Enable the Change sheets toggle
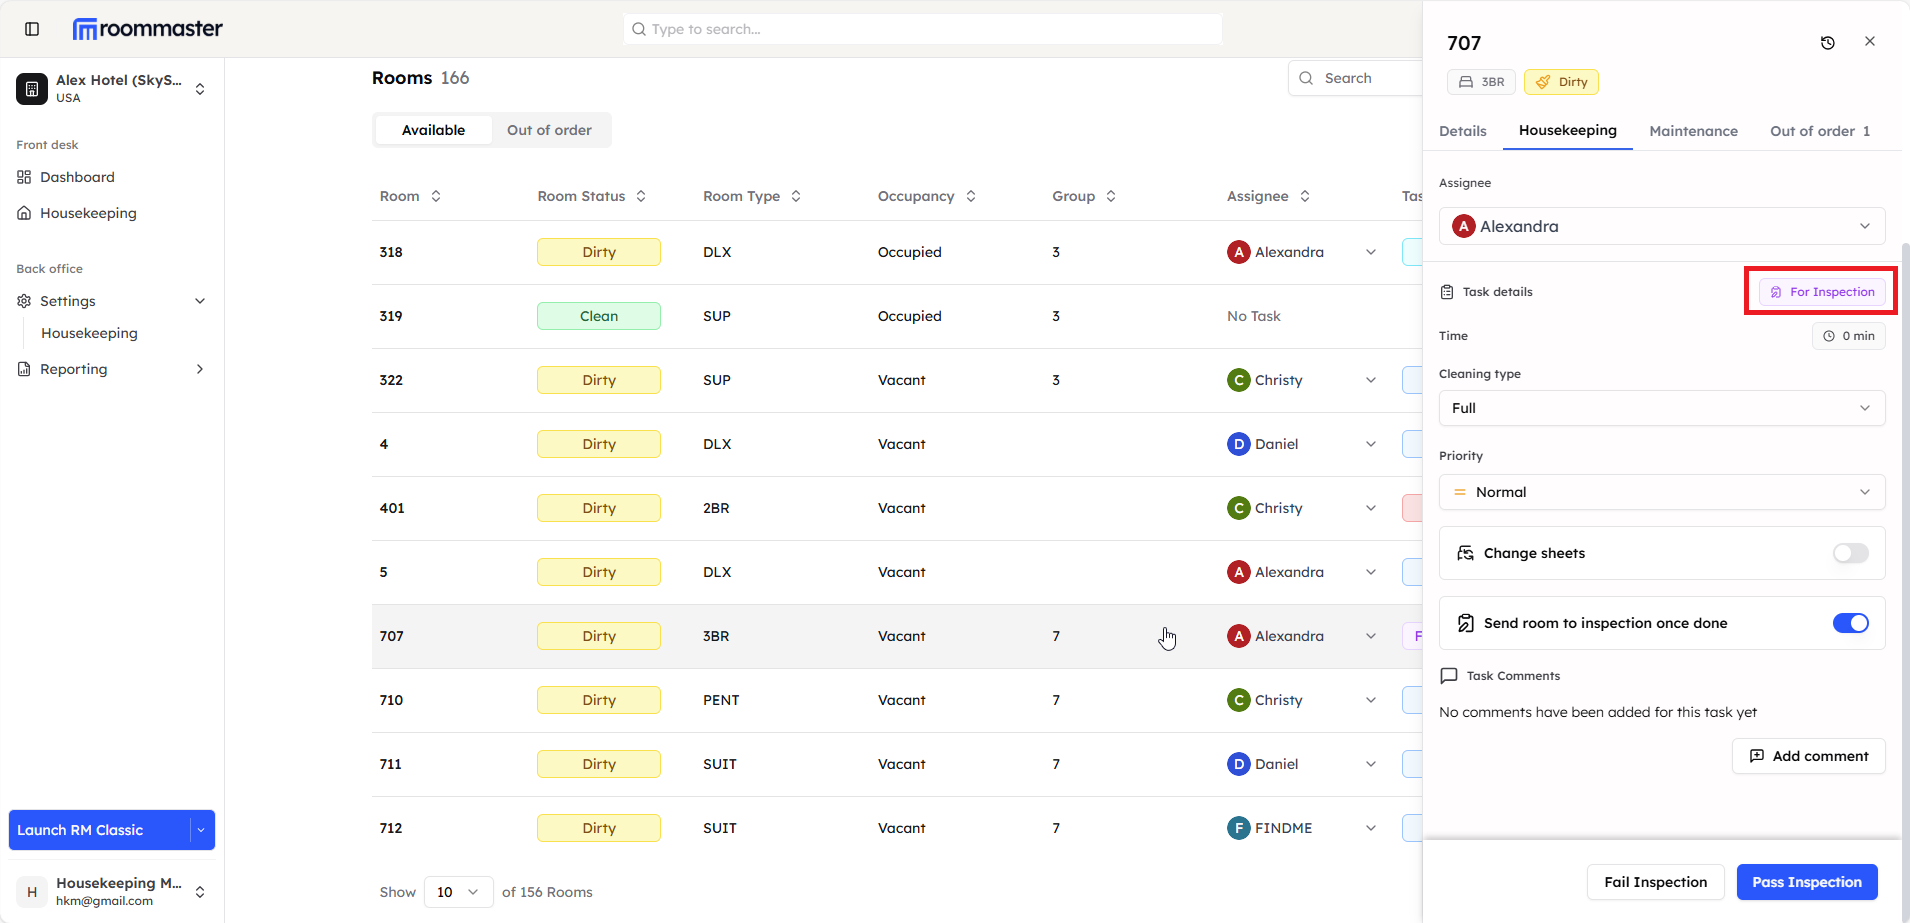This screenshot has height=923, width=1910. pos(1849,553)
